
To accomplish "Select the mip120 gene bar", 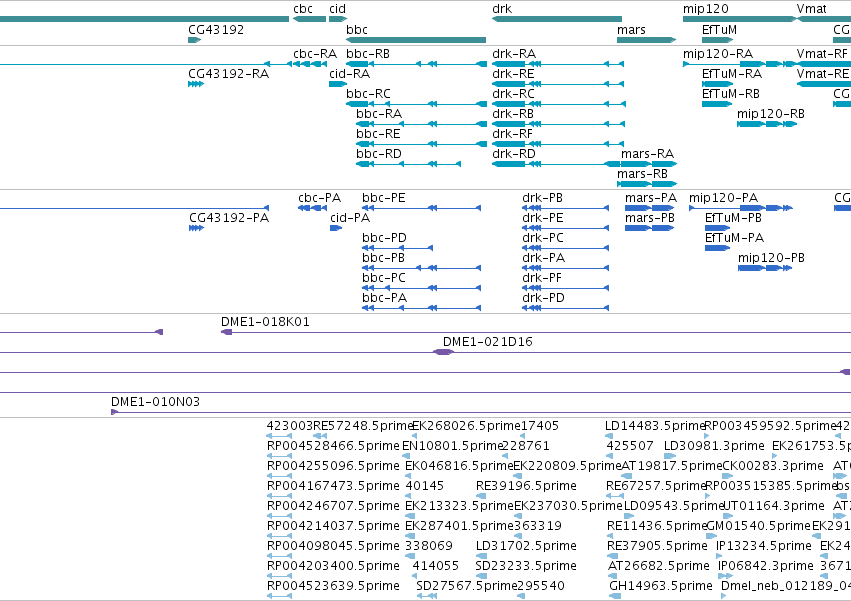I will coord(739,19).
